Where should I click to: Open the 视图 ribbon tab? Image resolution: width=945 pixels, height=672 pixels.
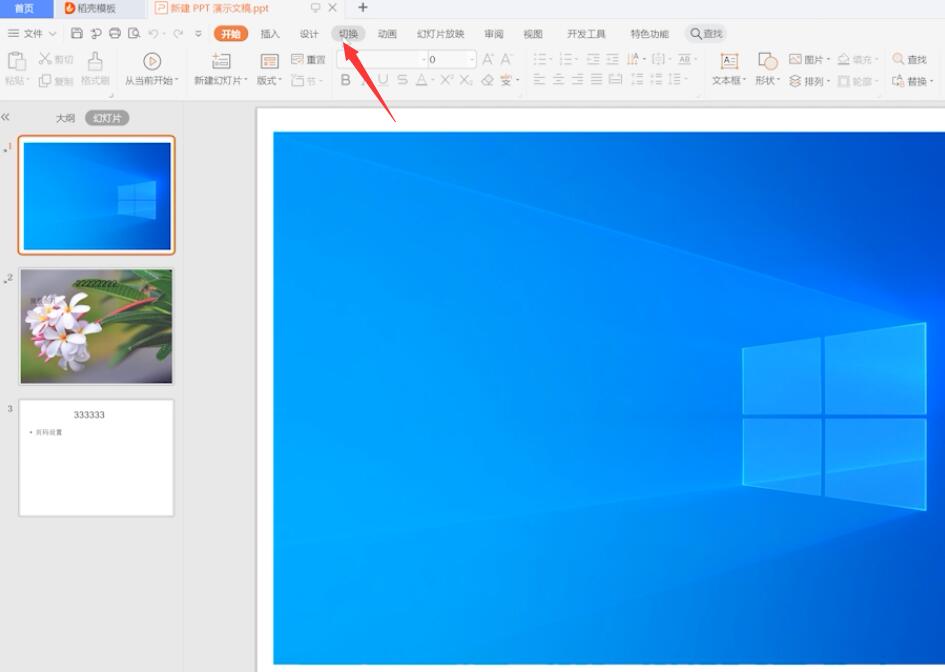point(533,34)
